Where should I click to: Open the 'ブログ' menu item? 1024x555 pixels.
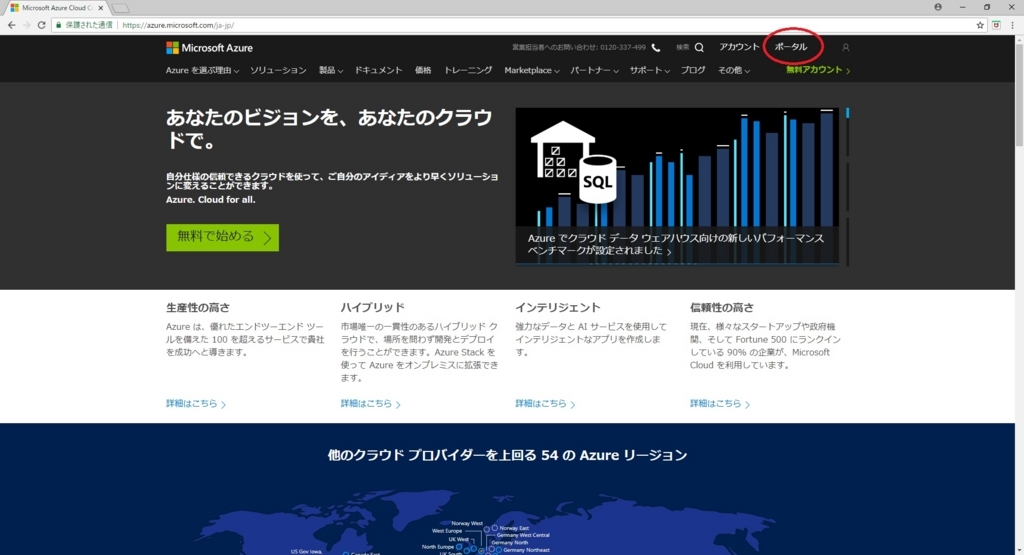click(693, 71)
